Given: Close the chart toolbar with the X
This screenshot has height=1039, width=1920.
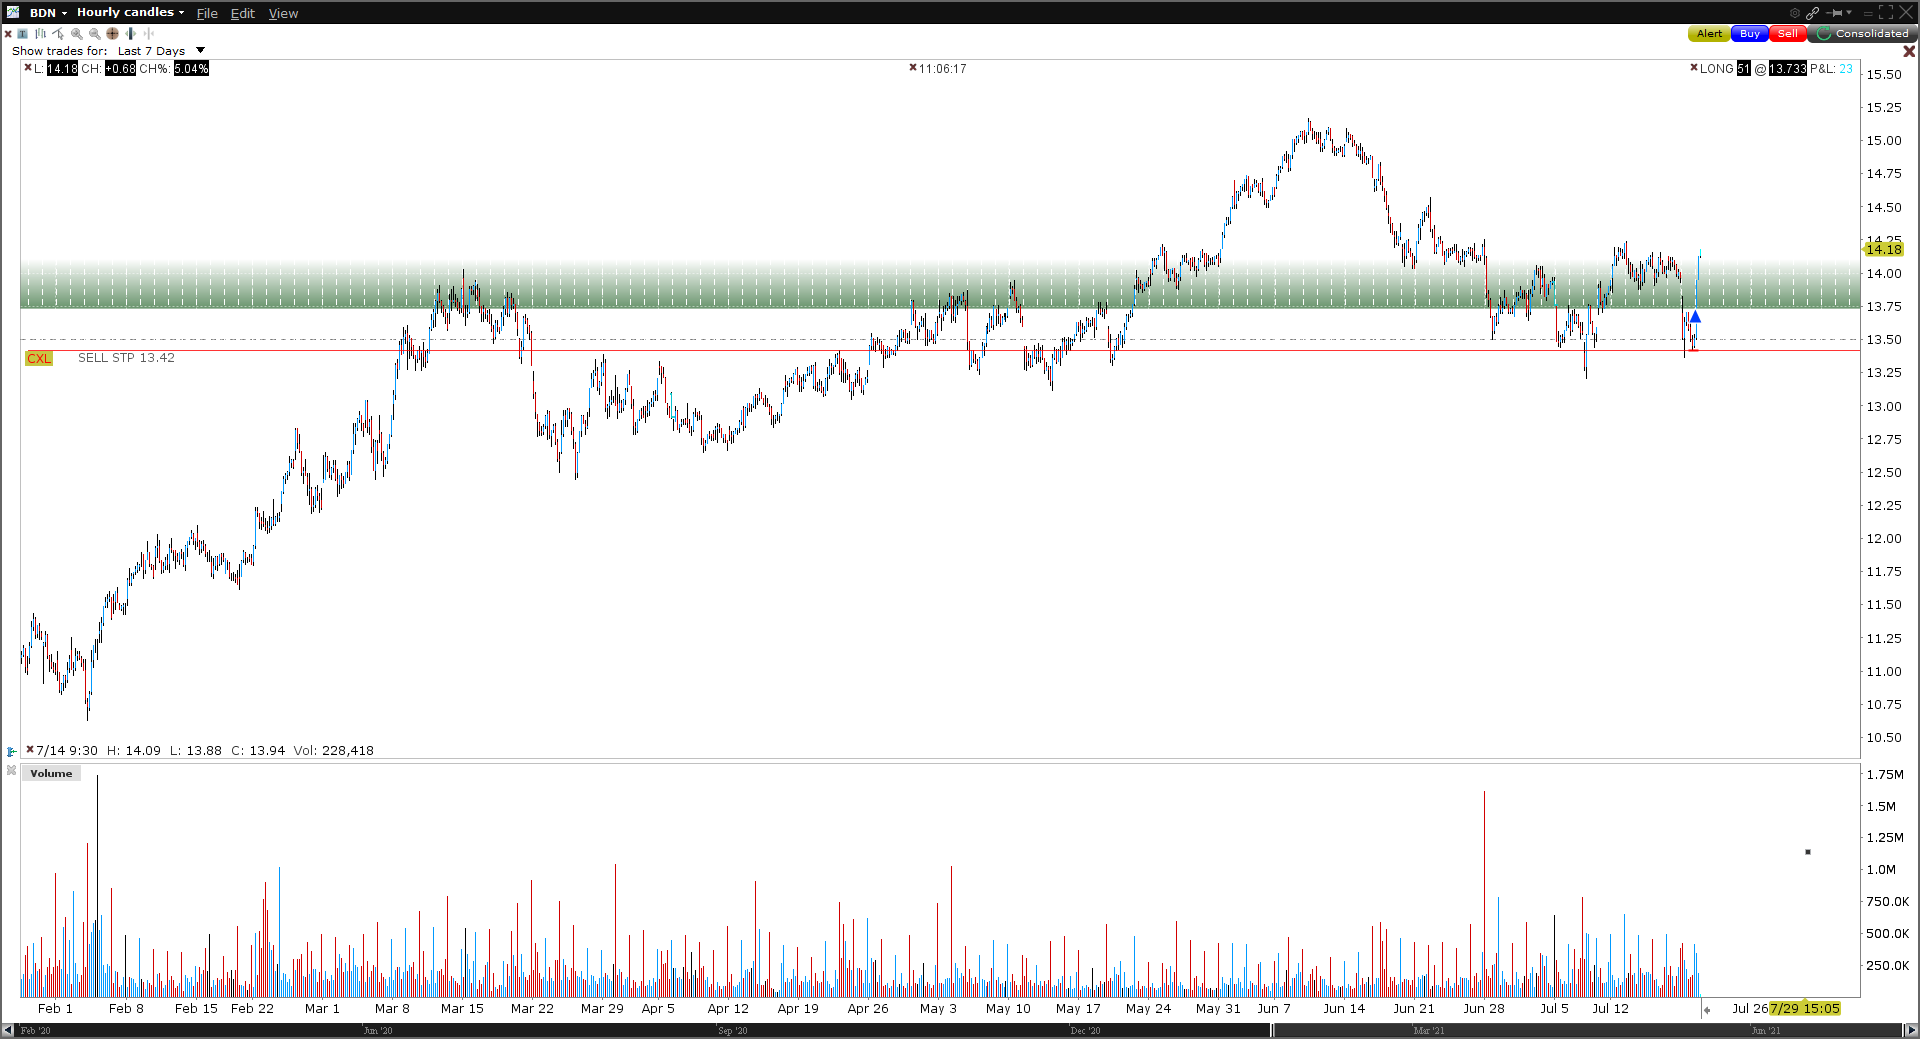Looking at the screenshot, I should click(8, 34).
